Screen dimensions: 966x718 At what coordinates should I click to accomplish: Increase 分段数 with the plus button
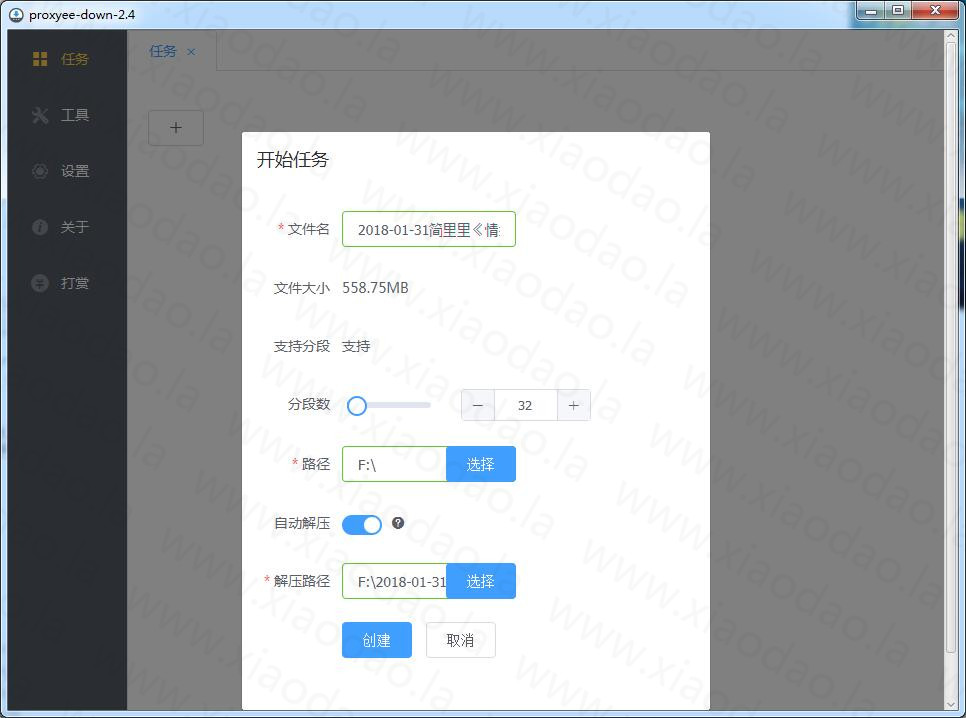(x=574, y=405)
